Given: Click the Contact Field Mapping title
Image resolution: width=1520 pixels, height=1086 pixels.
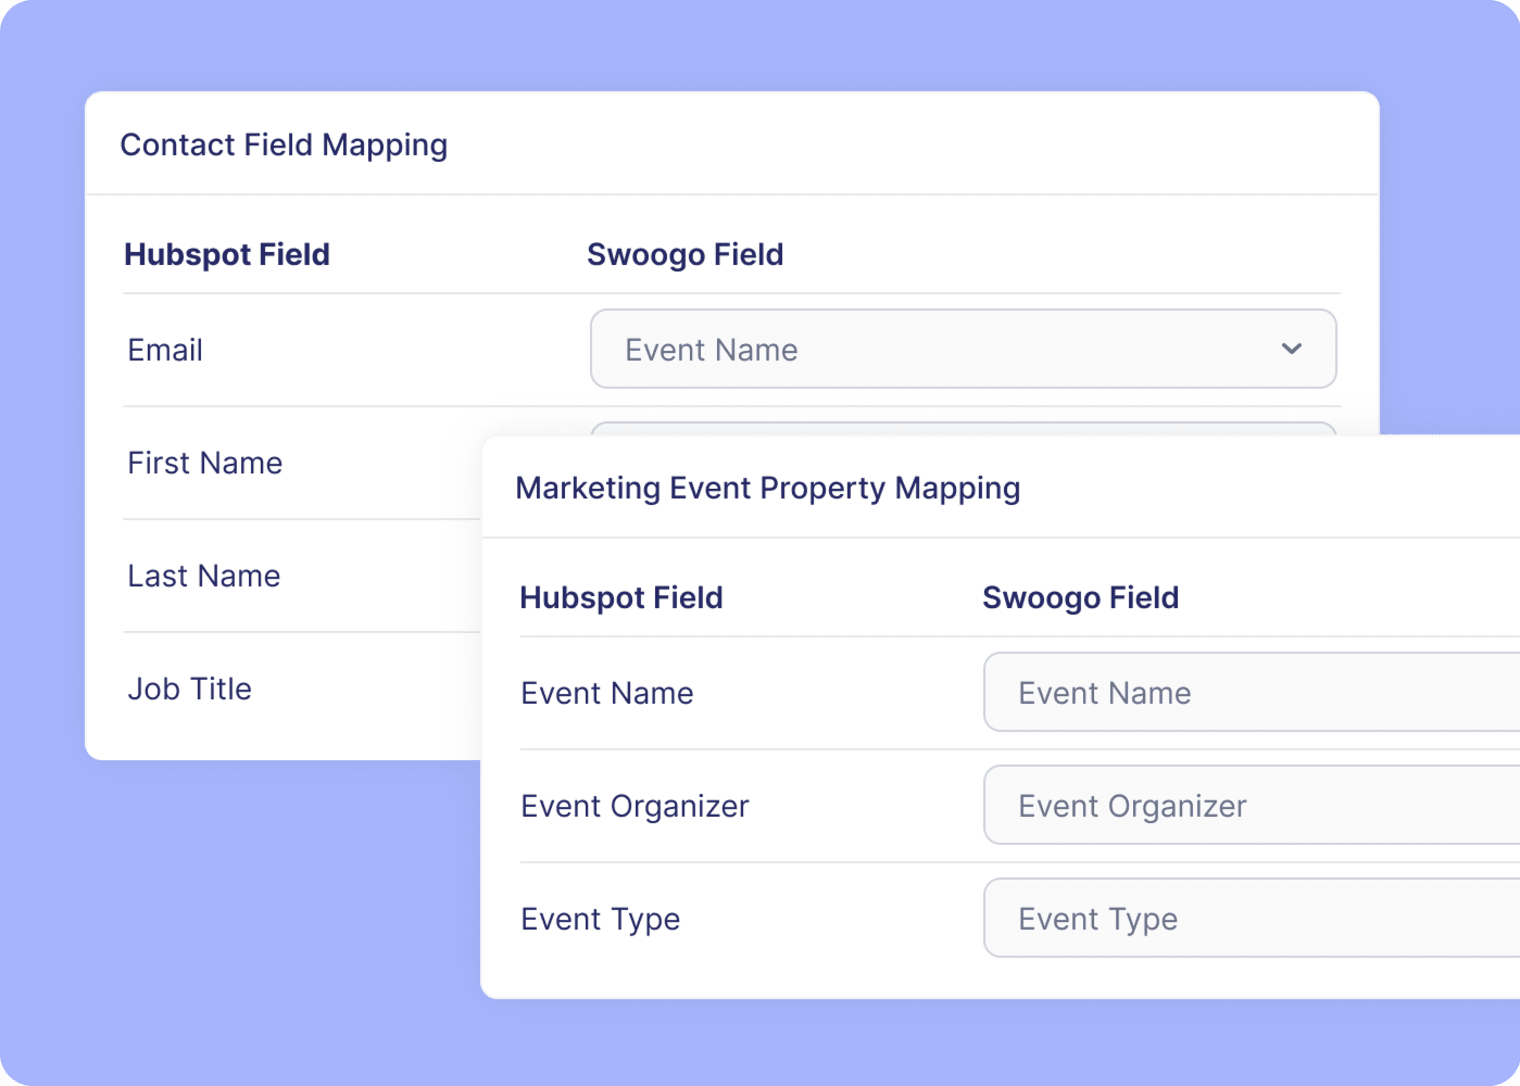Looking at the screenshot, I should 284,145.
